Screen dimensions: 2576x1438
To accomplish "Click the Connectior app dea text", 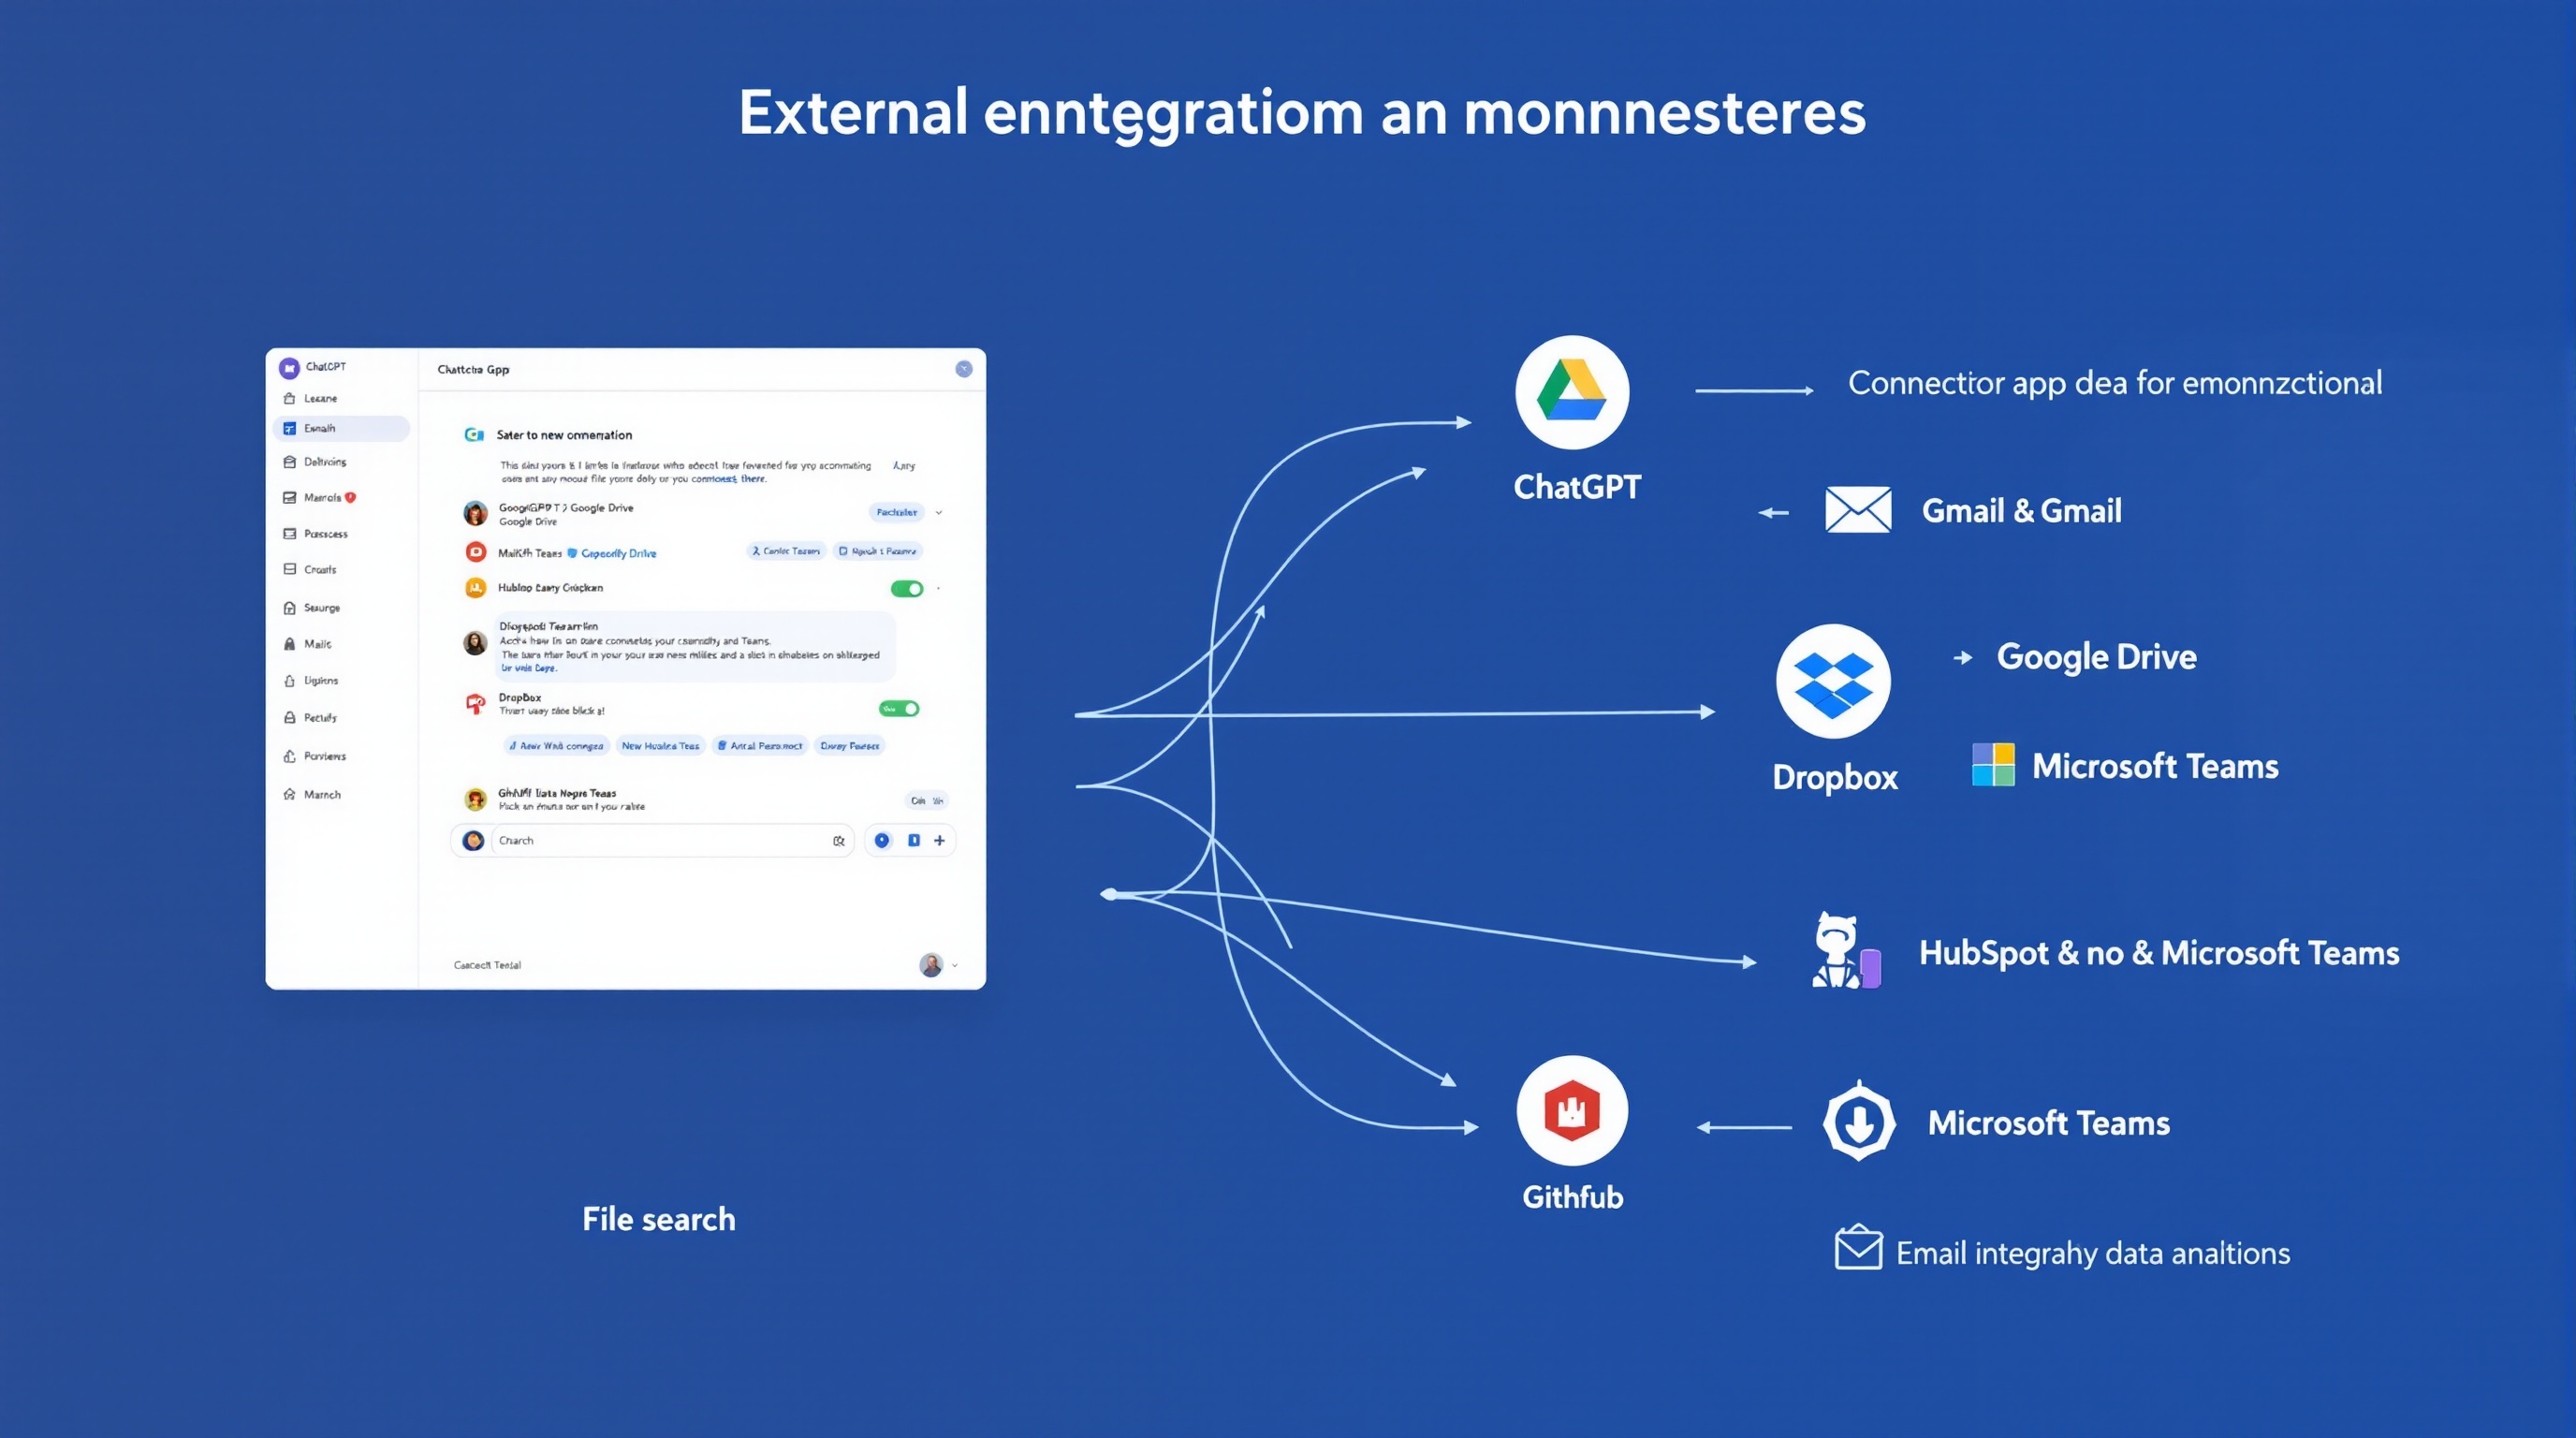I will coord(2114,383).
